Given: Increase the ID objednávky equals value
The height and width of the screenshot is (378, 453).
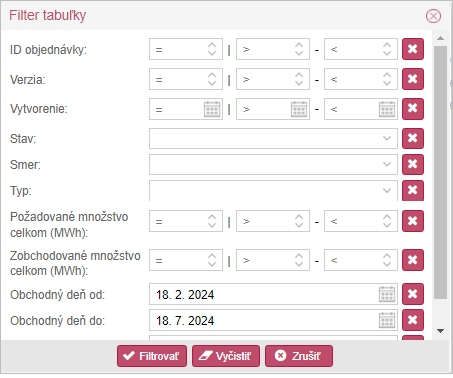Looking at the screenshot, I should (x=212, y=45).
